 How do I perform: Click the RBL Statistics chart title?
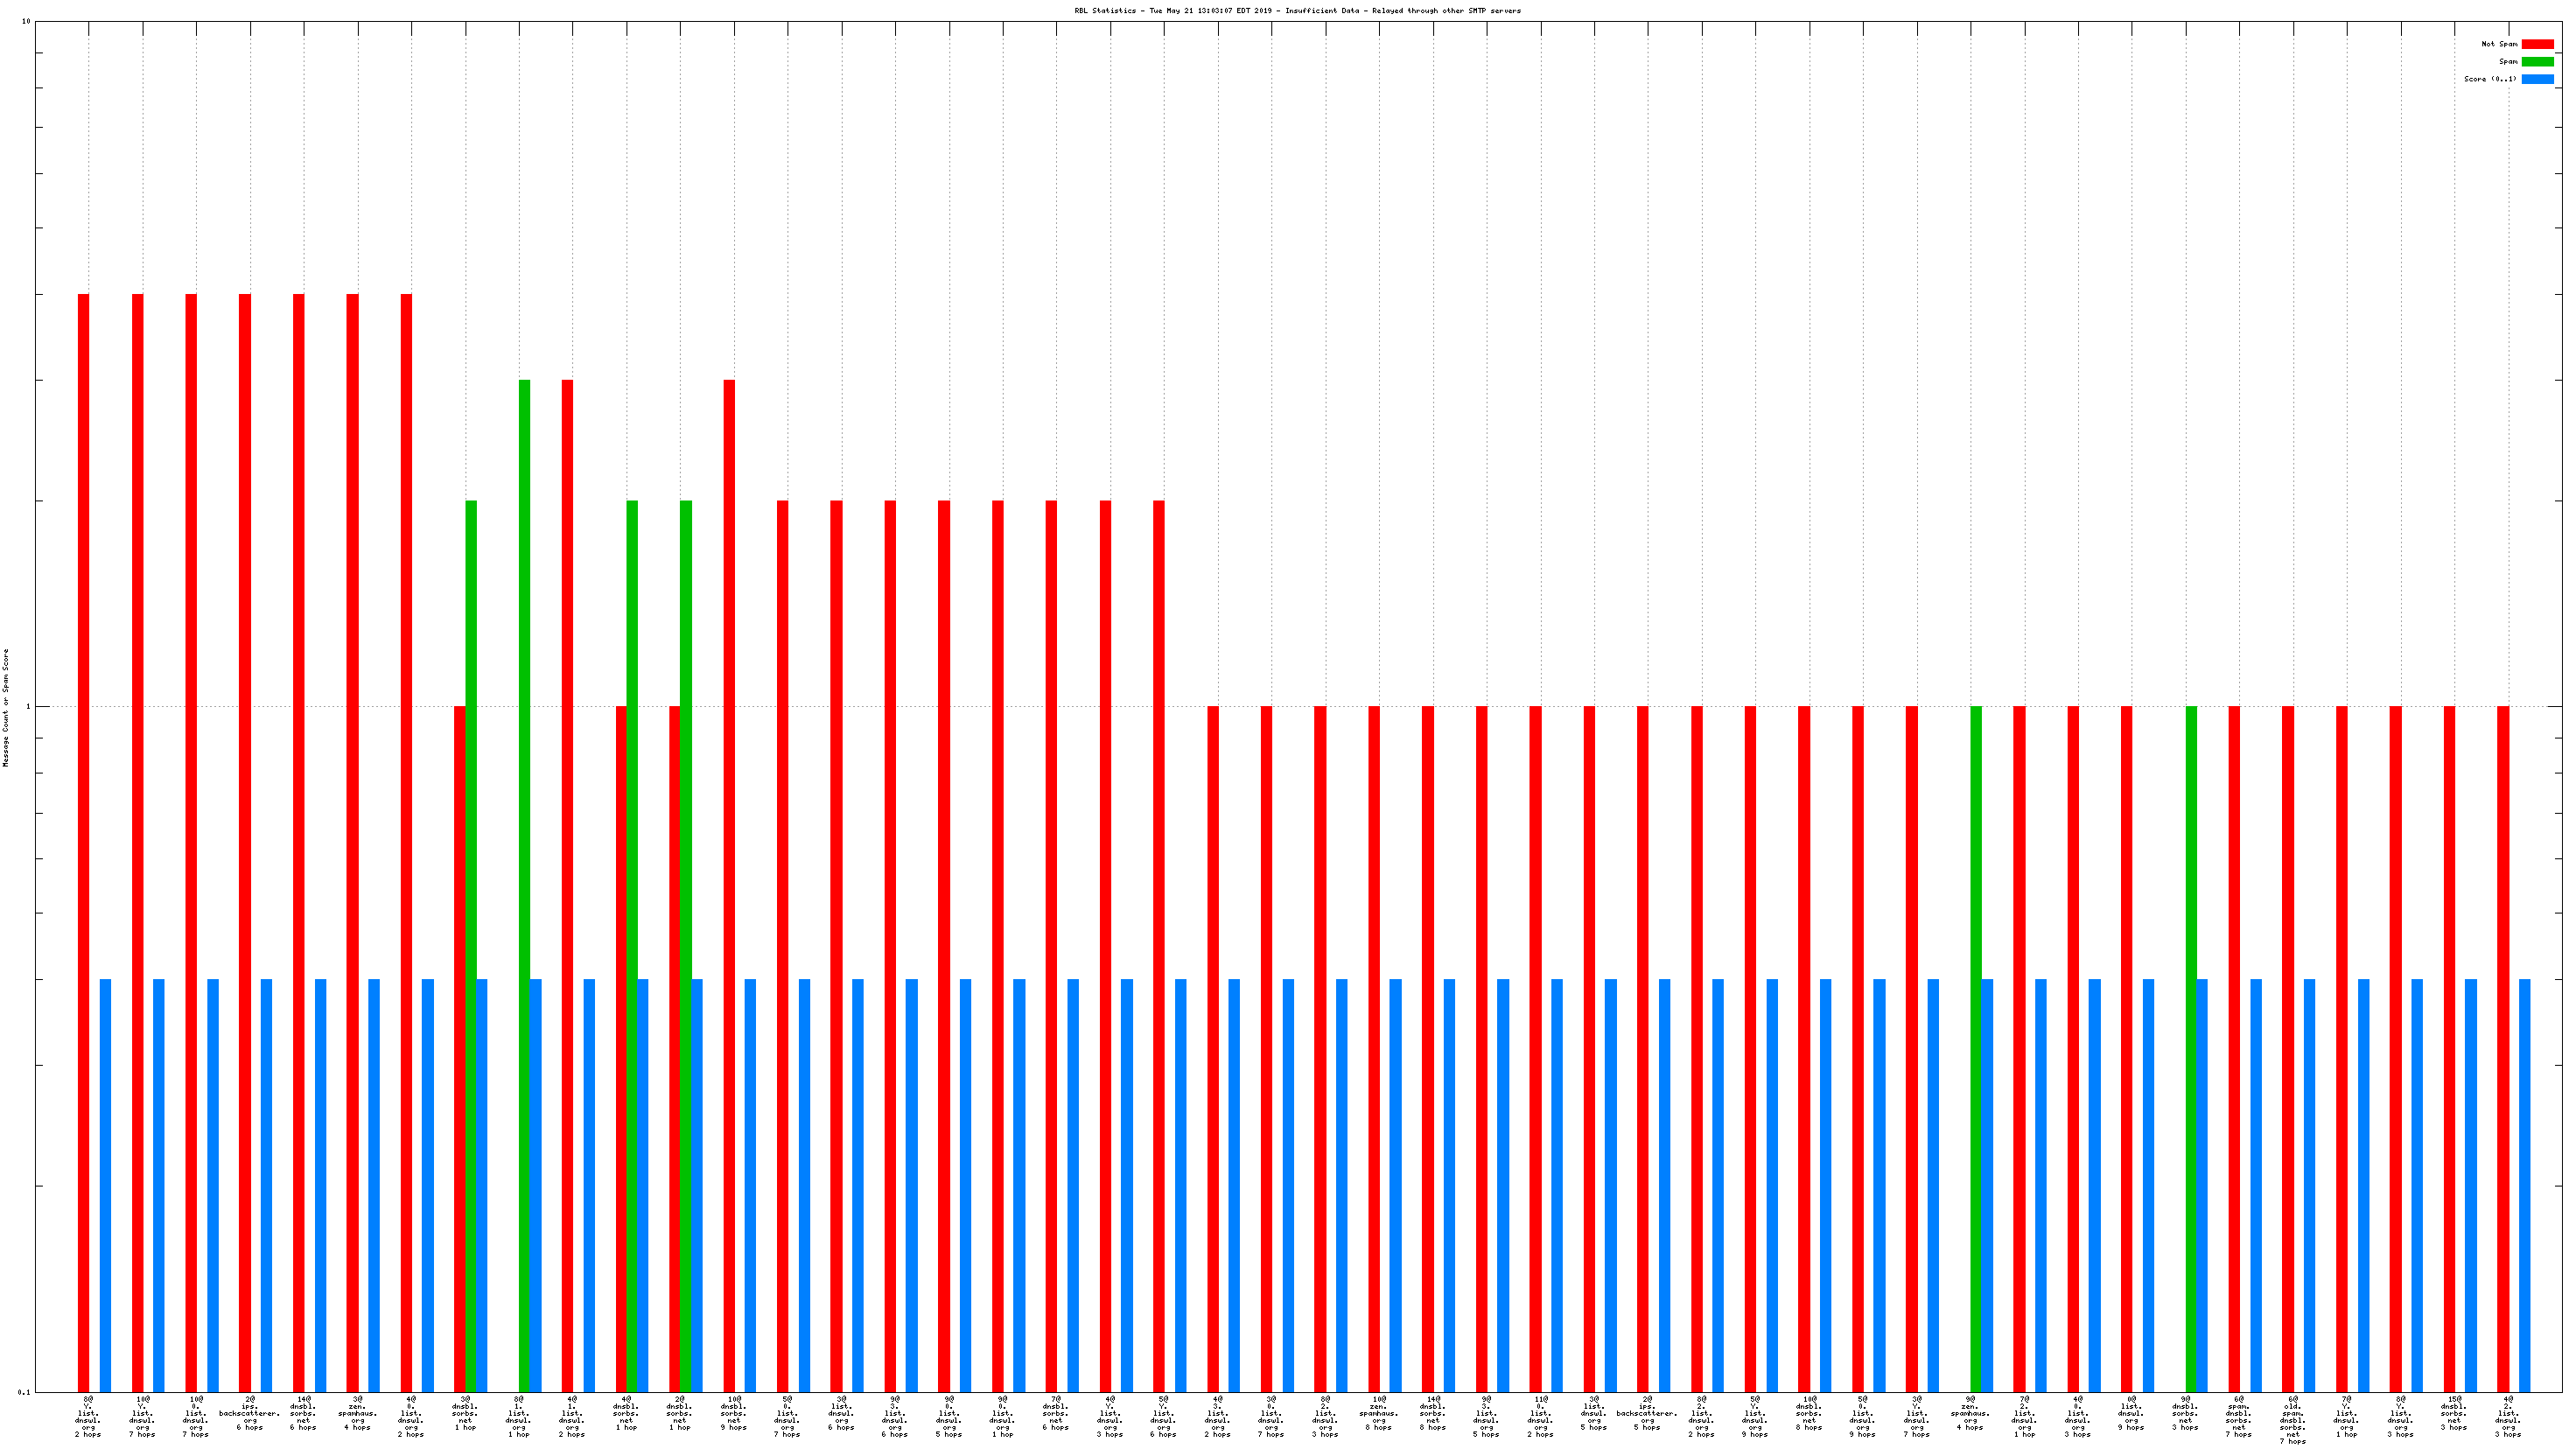[x=1297, y=11]
